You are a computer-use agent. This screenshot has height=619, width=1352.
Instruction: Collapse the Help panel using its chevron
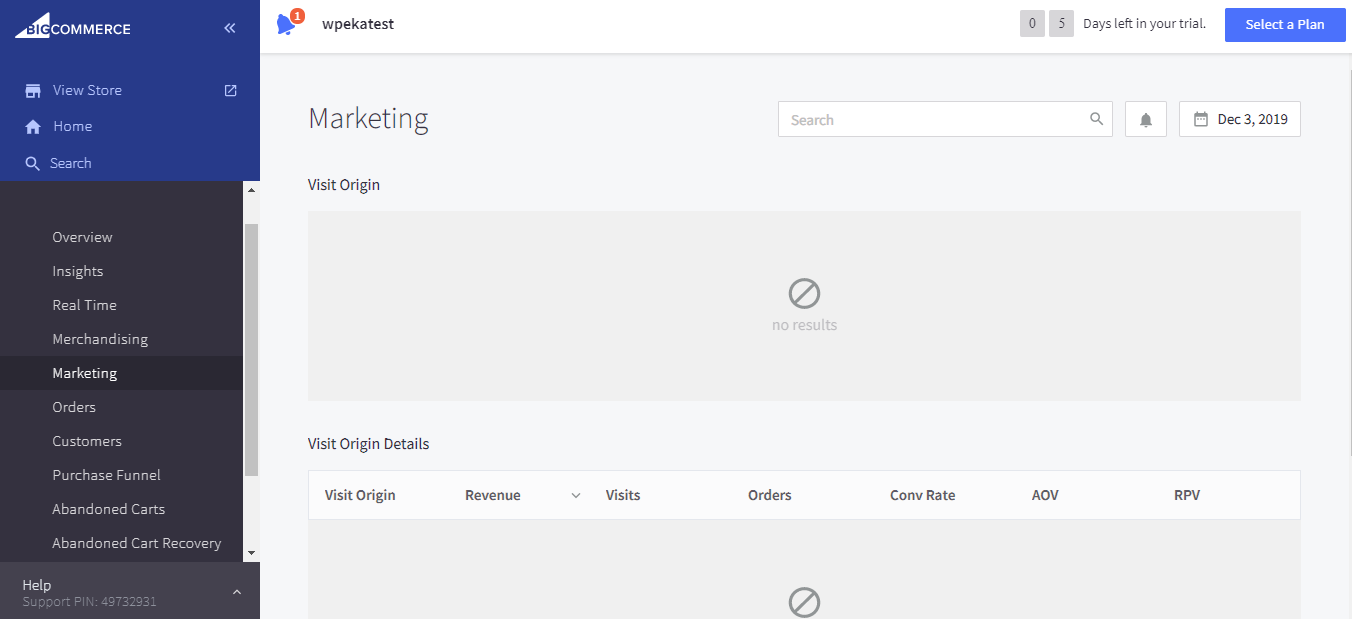[237, 591]
